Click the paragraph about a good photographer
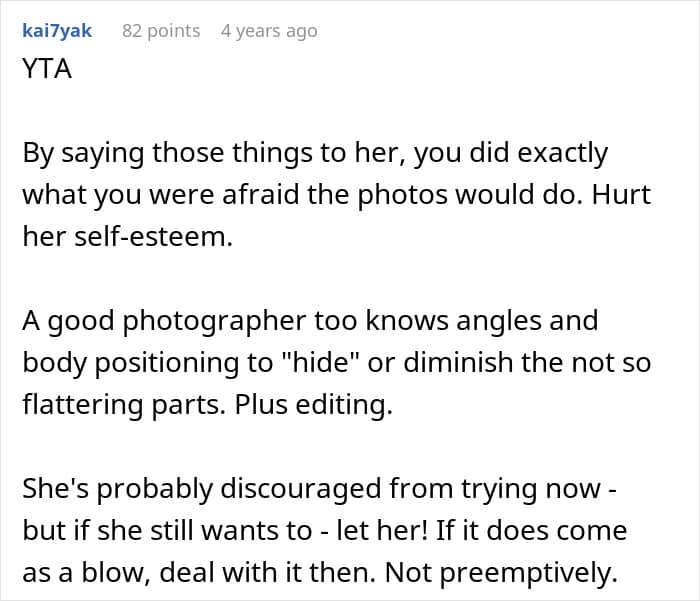The image size is (700, 601). coord(337,362)
